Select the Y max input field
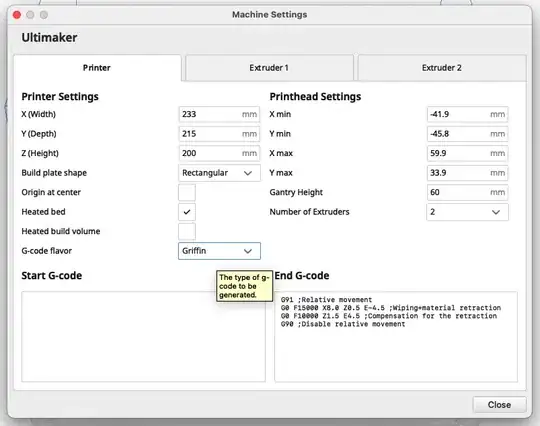Image resolution: width=540 pixels, height=426 pixels. (x=467, y=173)
